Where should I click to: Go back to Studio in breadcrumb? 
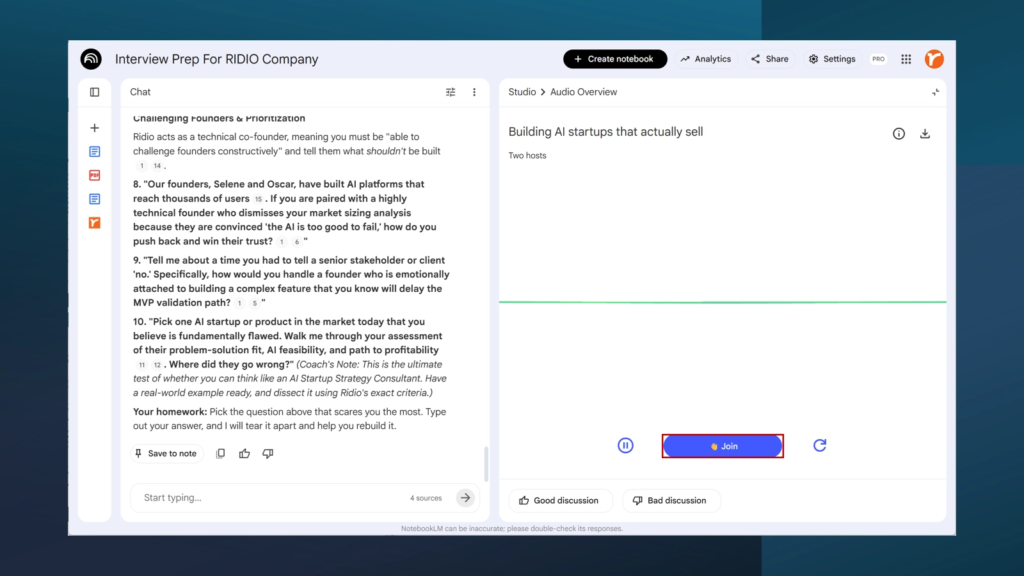coord(522,92)
